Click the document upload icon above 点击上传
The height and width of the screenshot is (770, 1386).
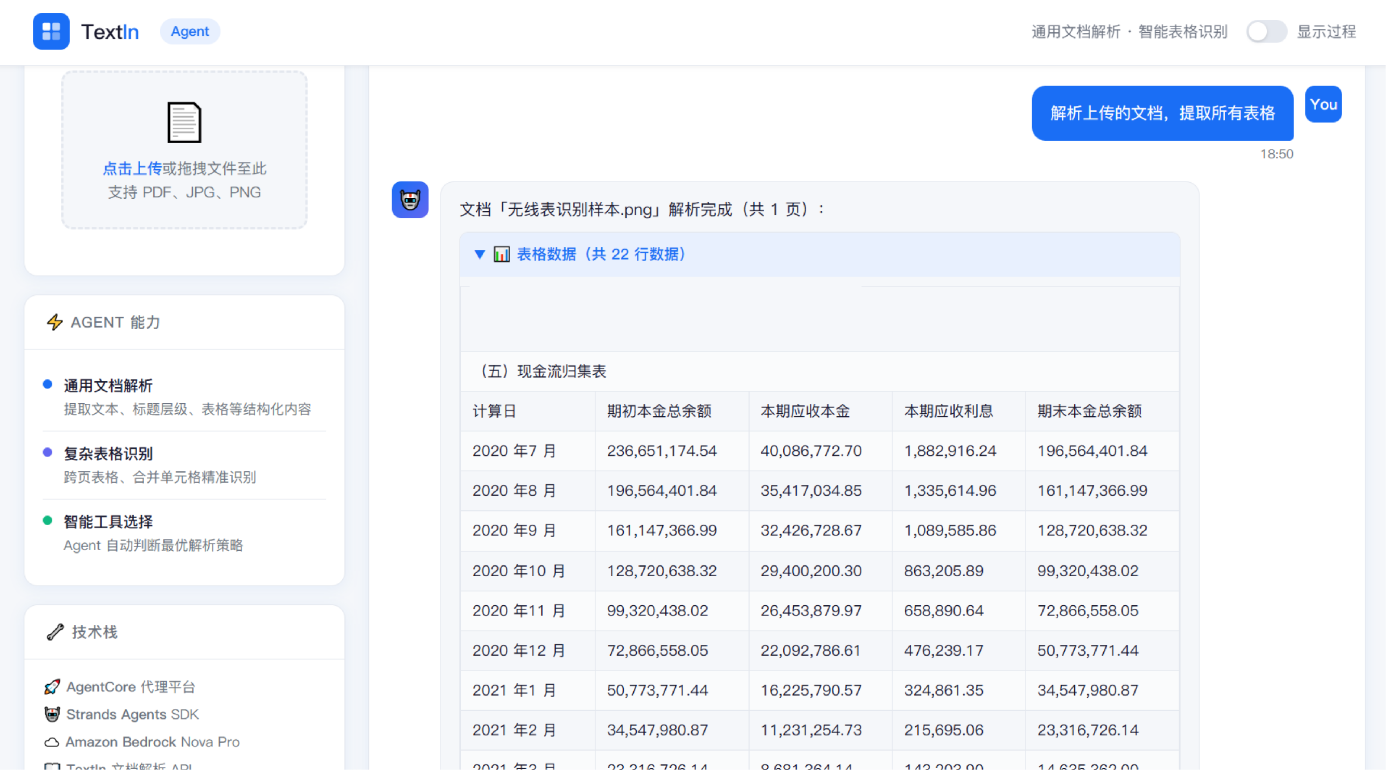184,122
